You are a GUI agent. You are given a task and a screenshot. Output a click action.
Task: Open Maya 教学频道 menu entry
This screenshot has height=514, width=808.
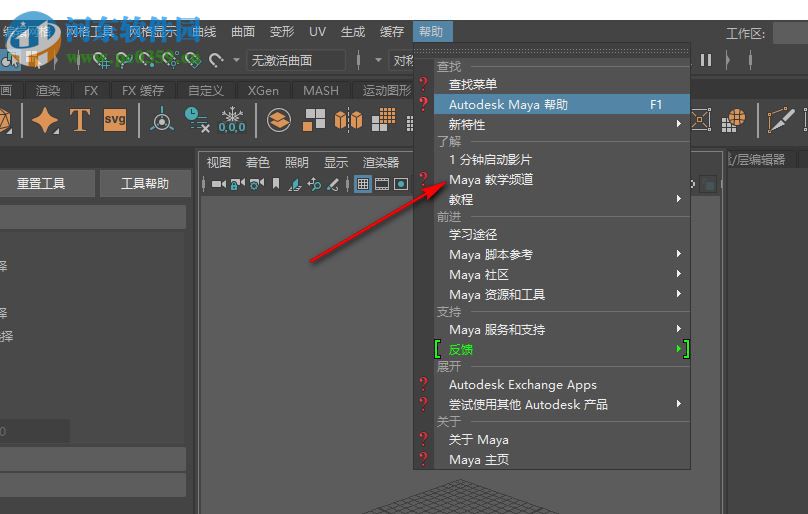562,179
